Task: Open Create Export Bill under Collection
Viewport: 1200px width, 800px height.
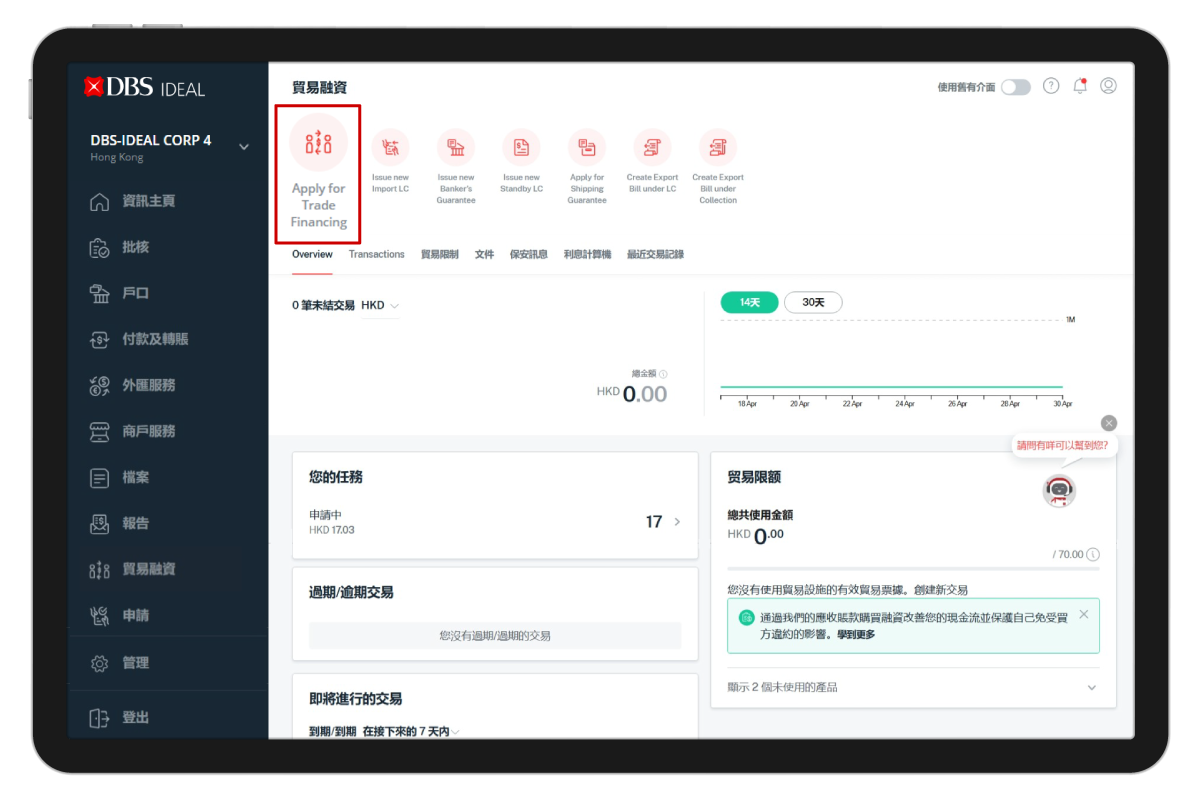Action: click(718, 148)
